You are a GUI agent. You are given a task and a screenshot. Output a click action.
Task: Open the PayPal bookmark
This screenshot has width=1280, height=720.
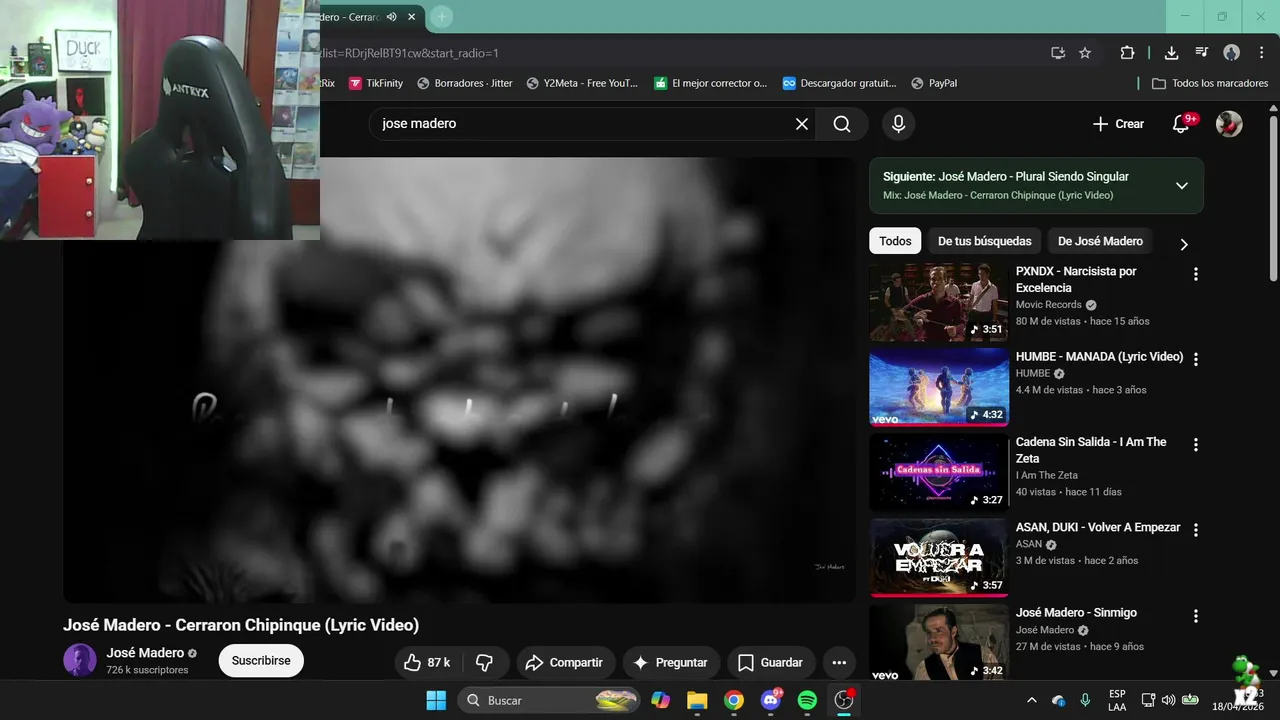934,83
